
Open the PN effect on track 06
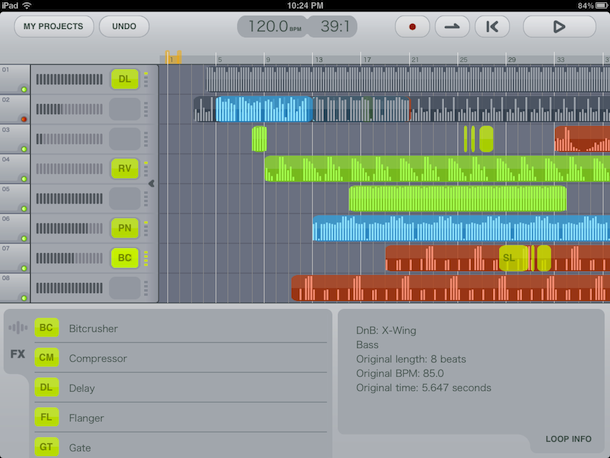coord(124,229)
